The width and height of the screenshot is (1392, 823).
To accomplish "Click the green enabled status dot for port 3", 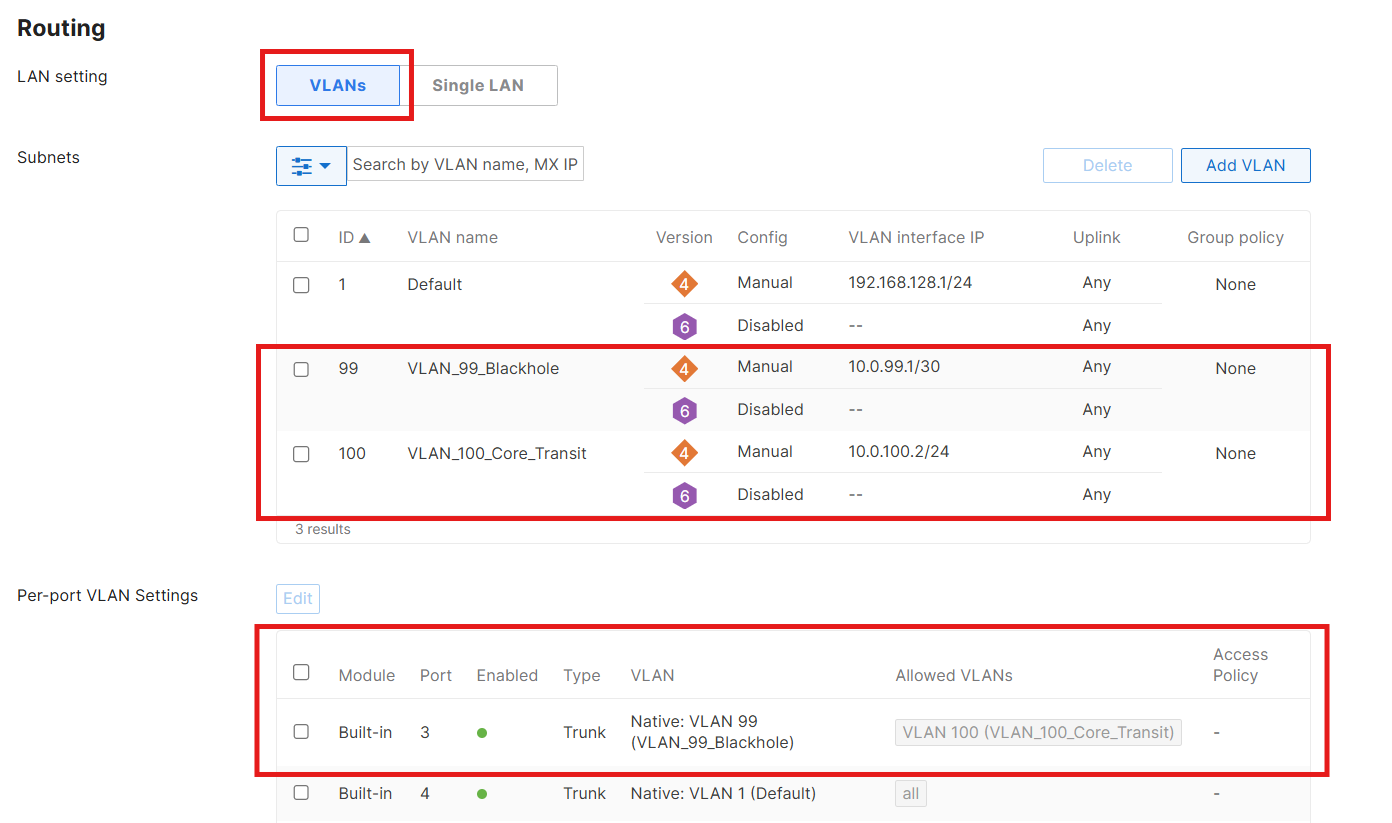I will click(482, 733).
